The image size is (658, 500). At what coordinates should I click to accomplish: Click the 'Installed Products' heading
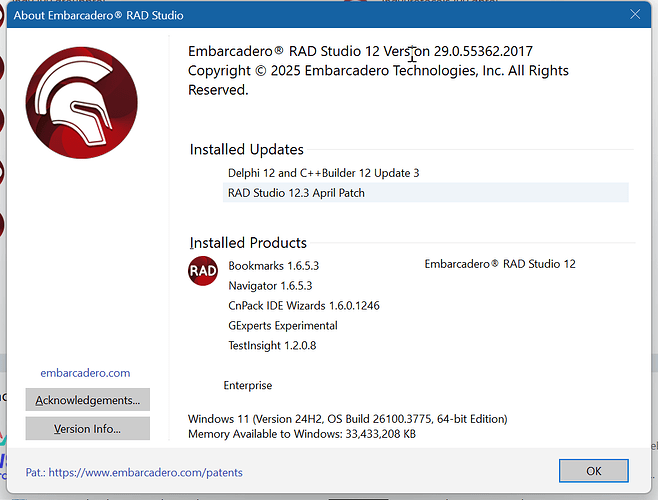coord(248,243)
